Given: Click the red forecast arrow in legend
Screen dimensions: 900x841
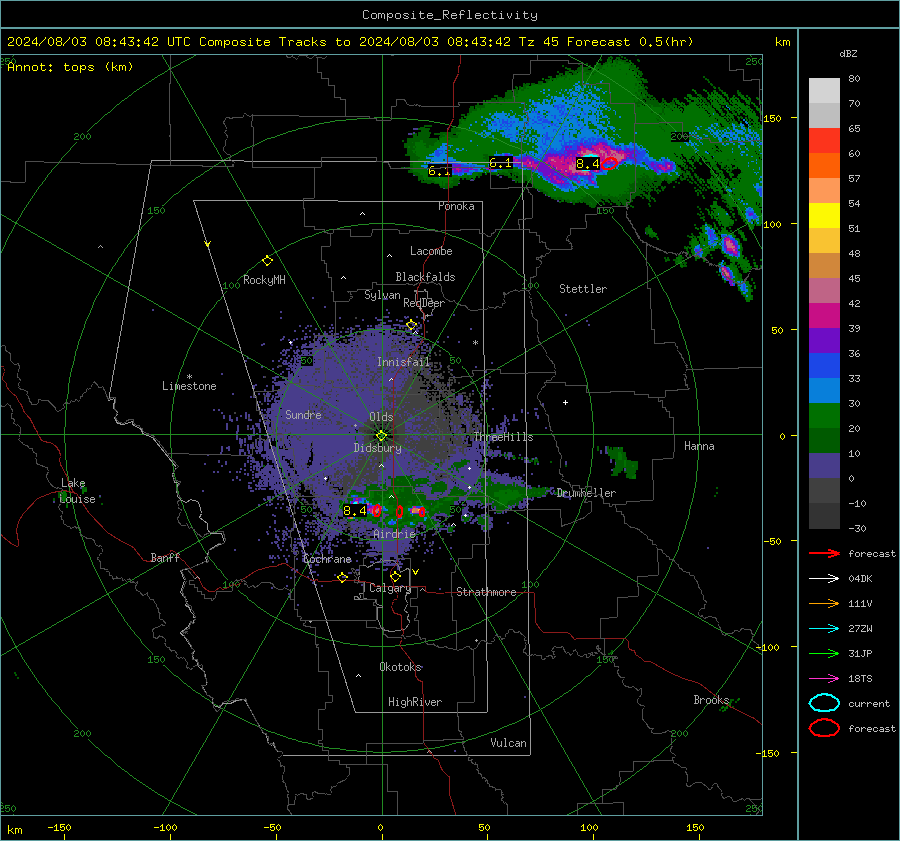Looking at the screenshot, I should [x=824, y=553].
